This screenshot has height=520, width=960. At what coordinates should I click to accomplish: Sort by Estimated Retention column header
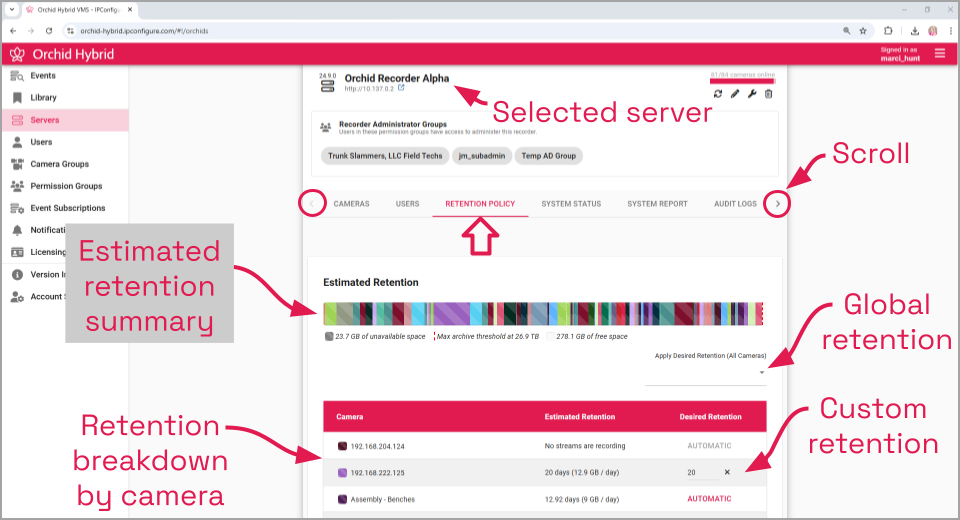580,416
